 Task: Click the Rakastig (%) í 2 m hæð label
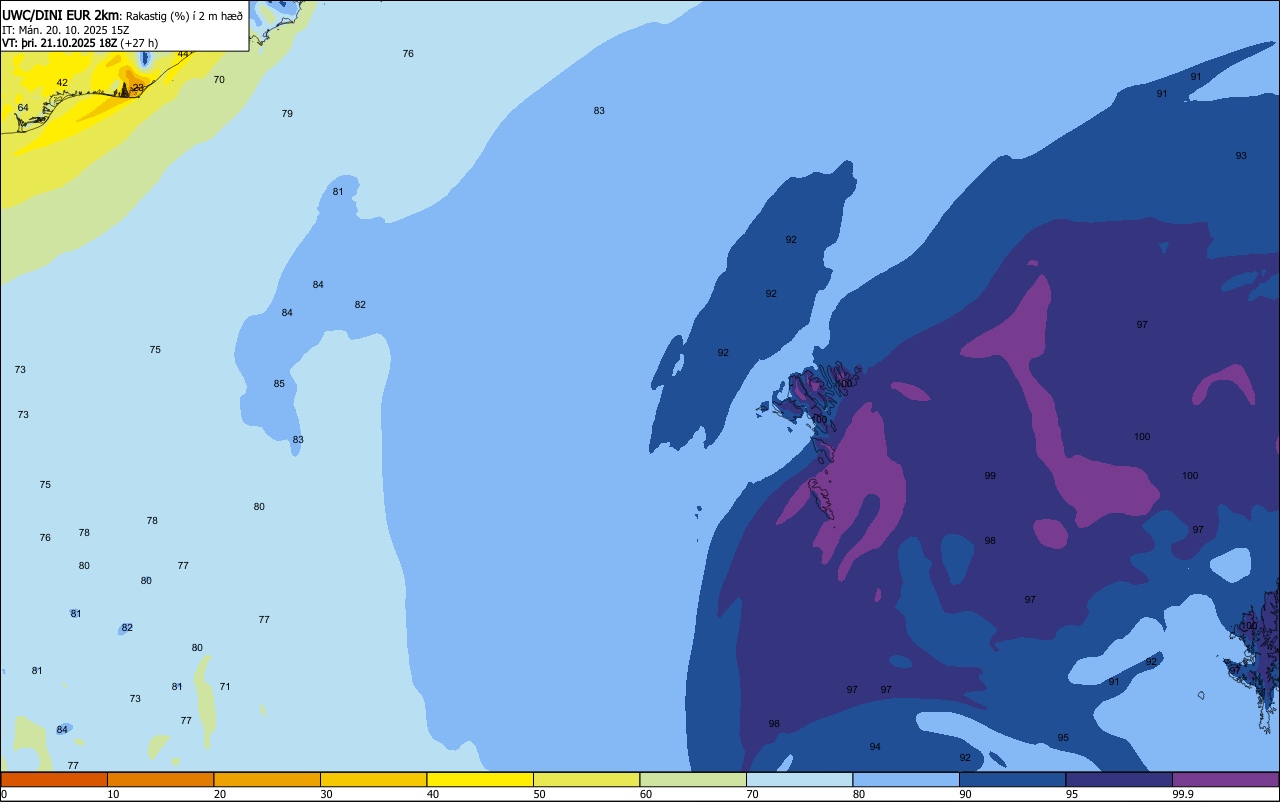[184, 16]
